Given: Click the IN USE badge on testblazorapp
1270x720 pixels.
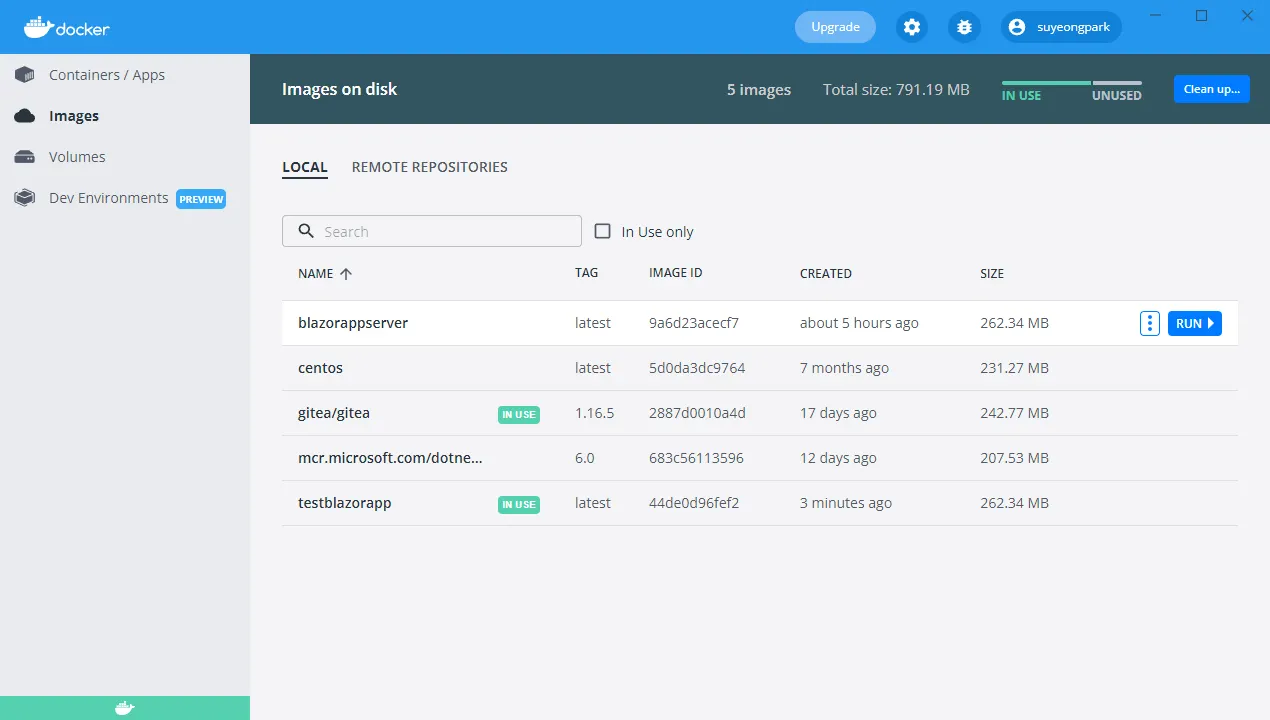Looking at the screenshot, I should click(x=519, y=504).
